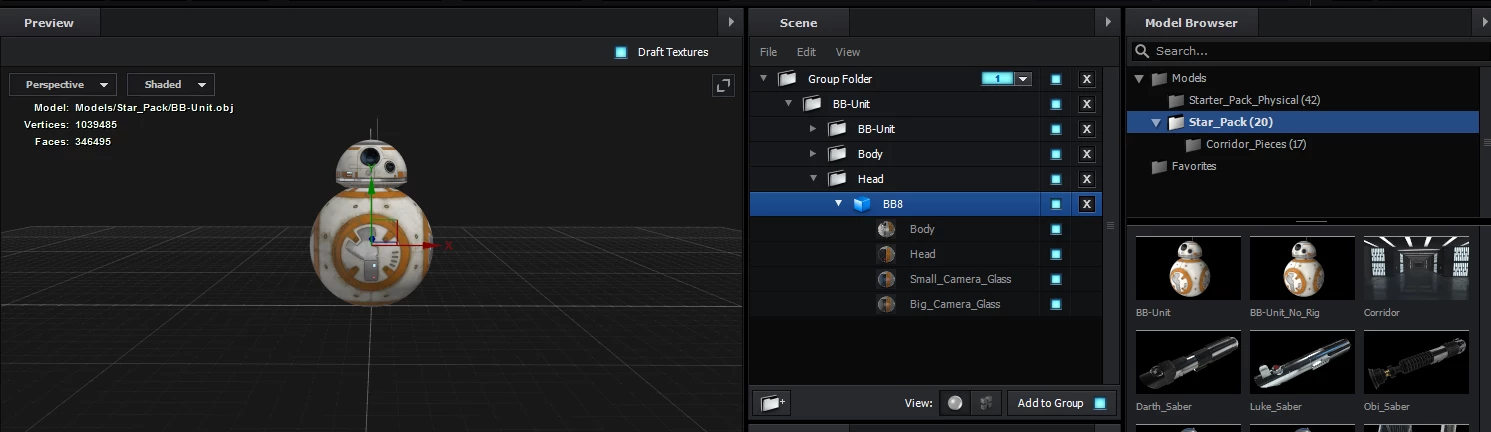Select the Head material sphere icon
Image resolution: width=1491 pixels, height=432 pixels.
[886, 254]
